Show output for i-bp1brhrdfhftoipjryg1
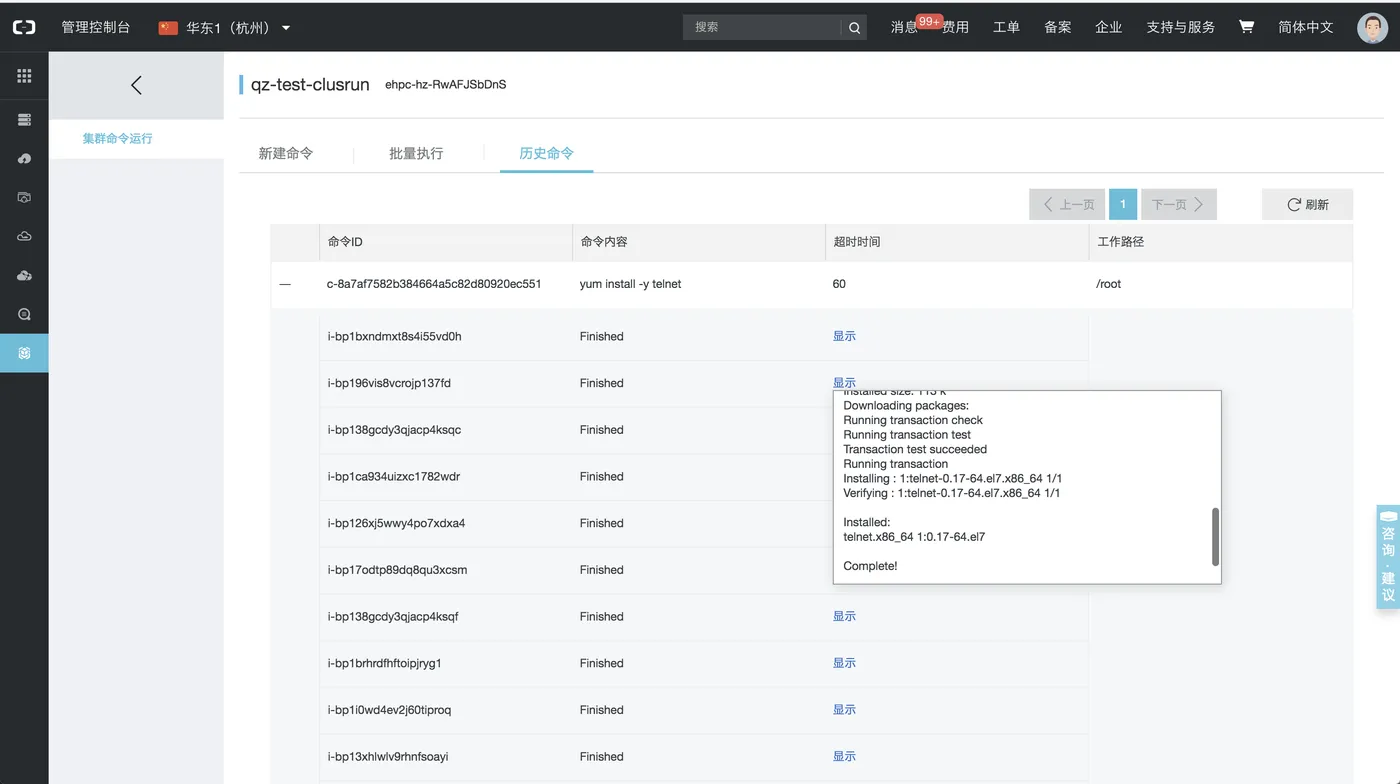Viewport: 1400px width, 784px height. click(844, 663)
